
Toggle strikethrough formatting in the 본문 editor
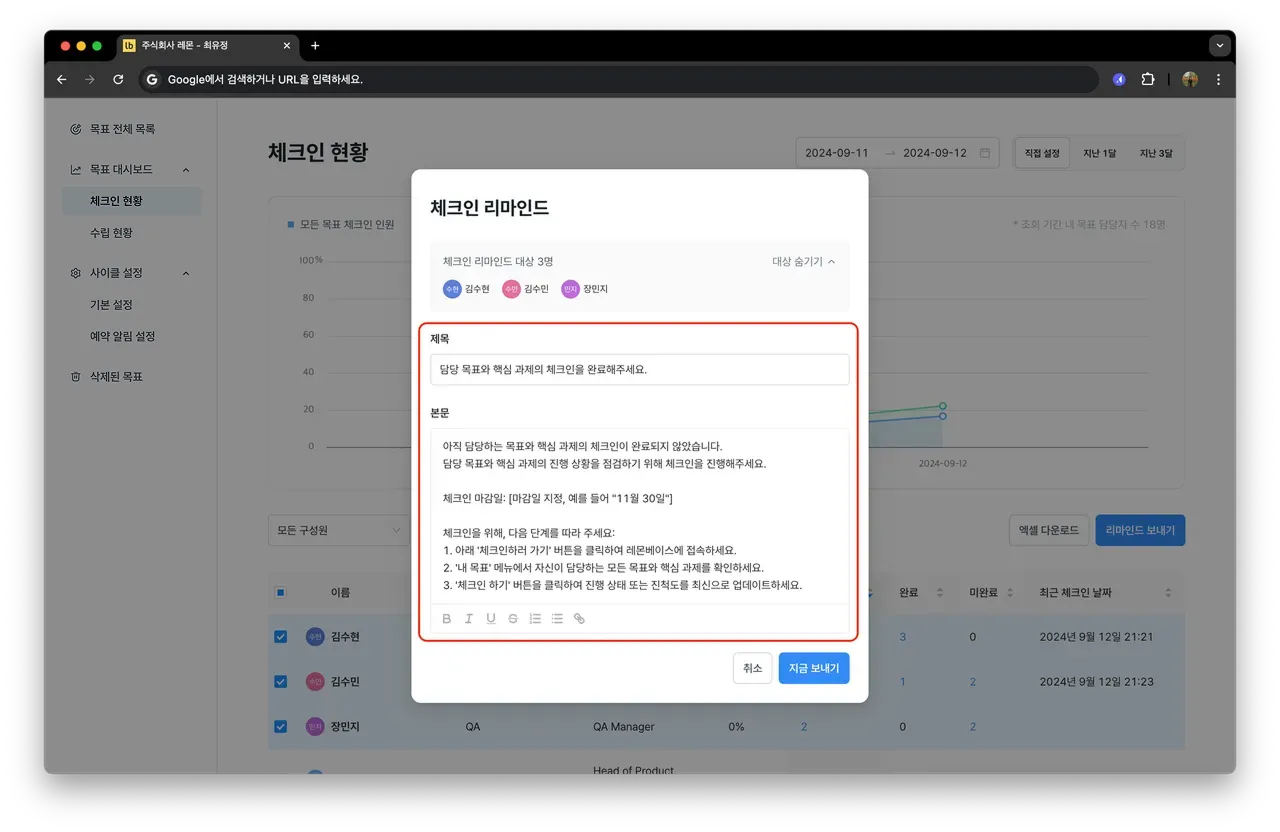pyautogui.click(x=513, y=619)
